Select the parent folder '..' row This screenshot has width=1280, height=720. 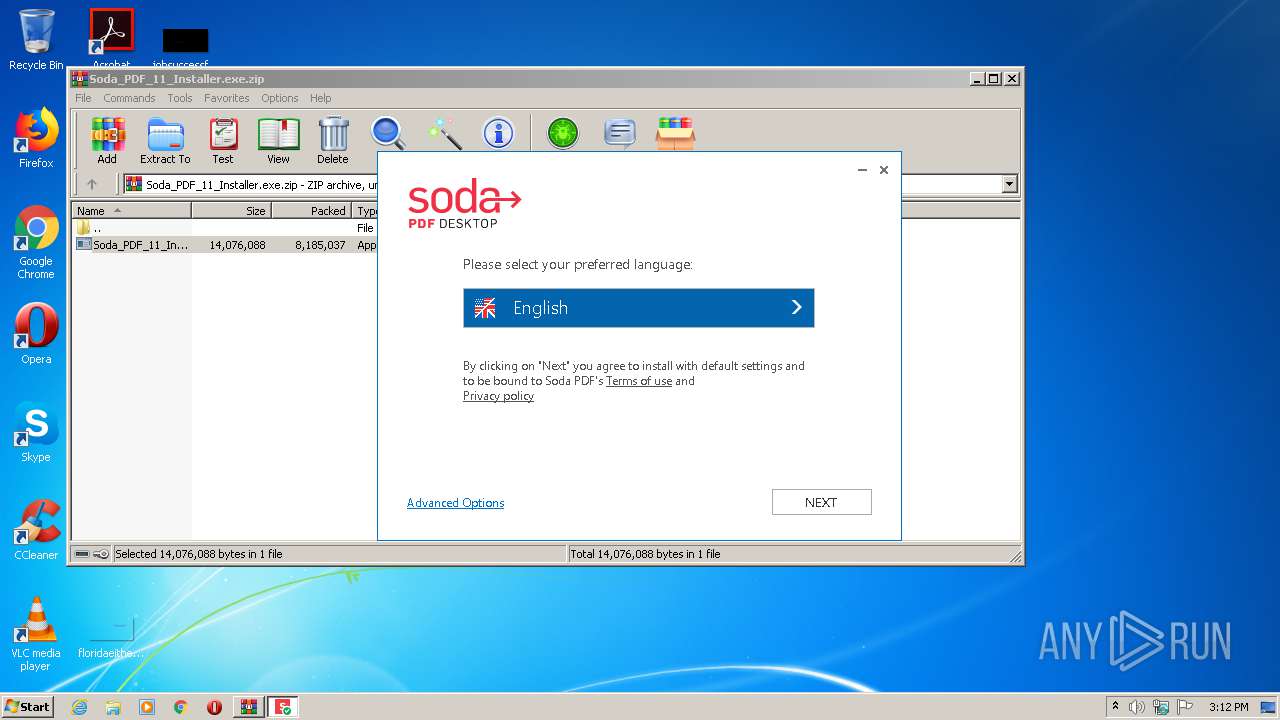click(224, 228)
